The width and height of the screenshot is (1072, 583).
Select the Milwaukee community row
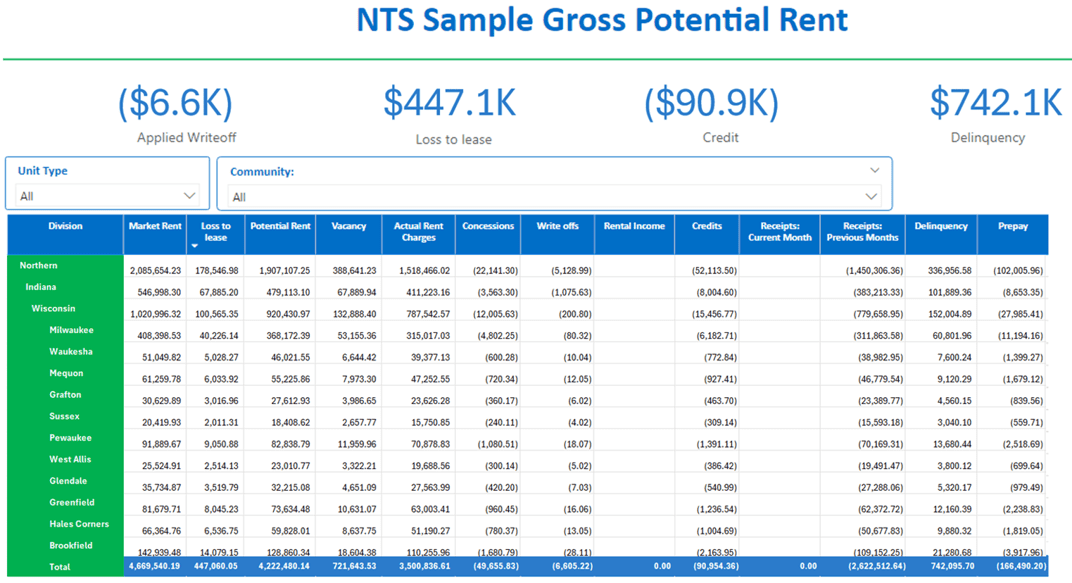point(71,330)
